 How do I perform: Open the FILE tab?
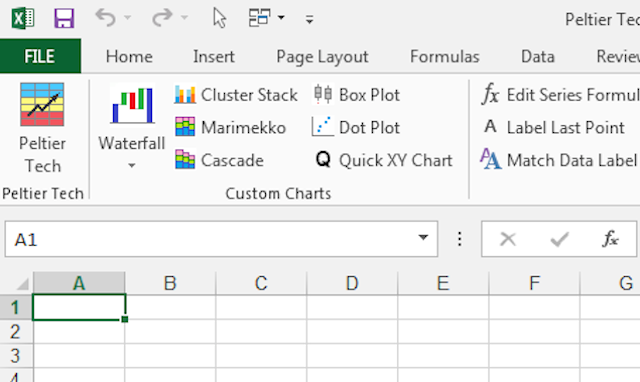pos(40,56)
